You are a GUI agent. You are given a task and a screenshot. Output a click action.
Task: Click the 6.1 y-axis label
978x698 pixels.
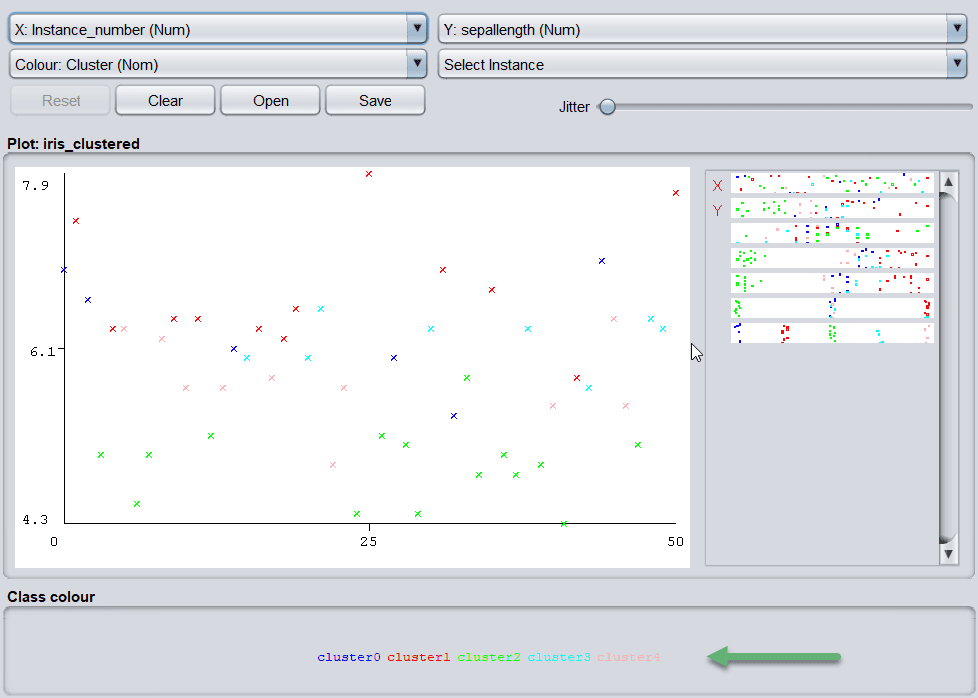coord(42,352)
